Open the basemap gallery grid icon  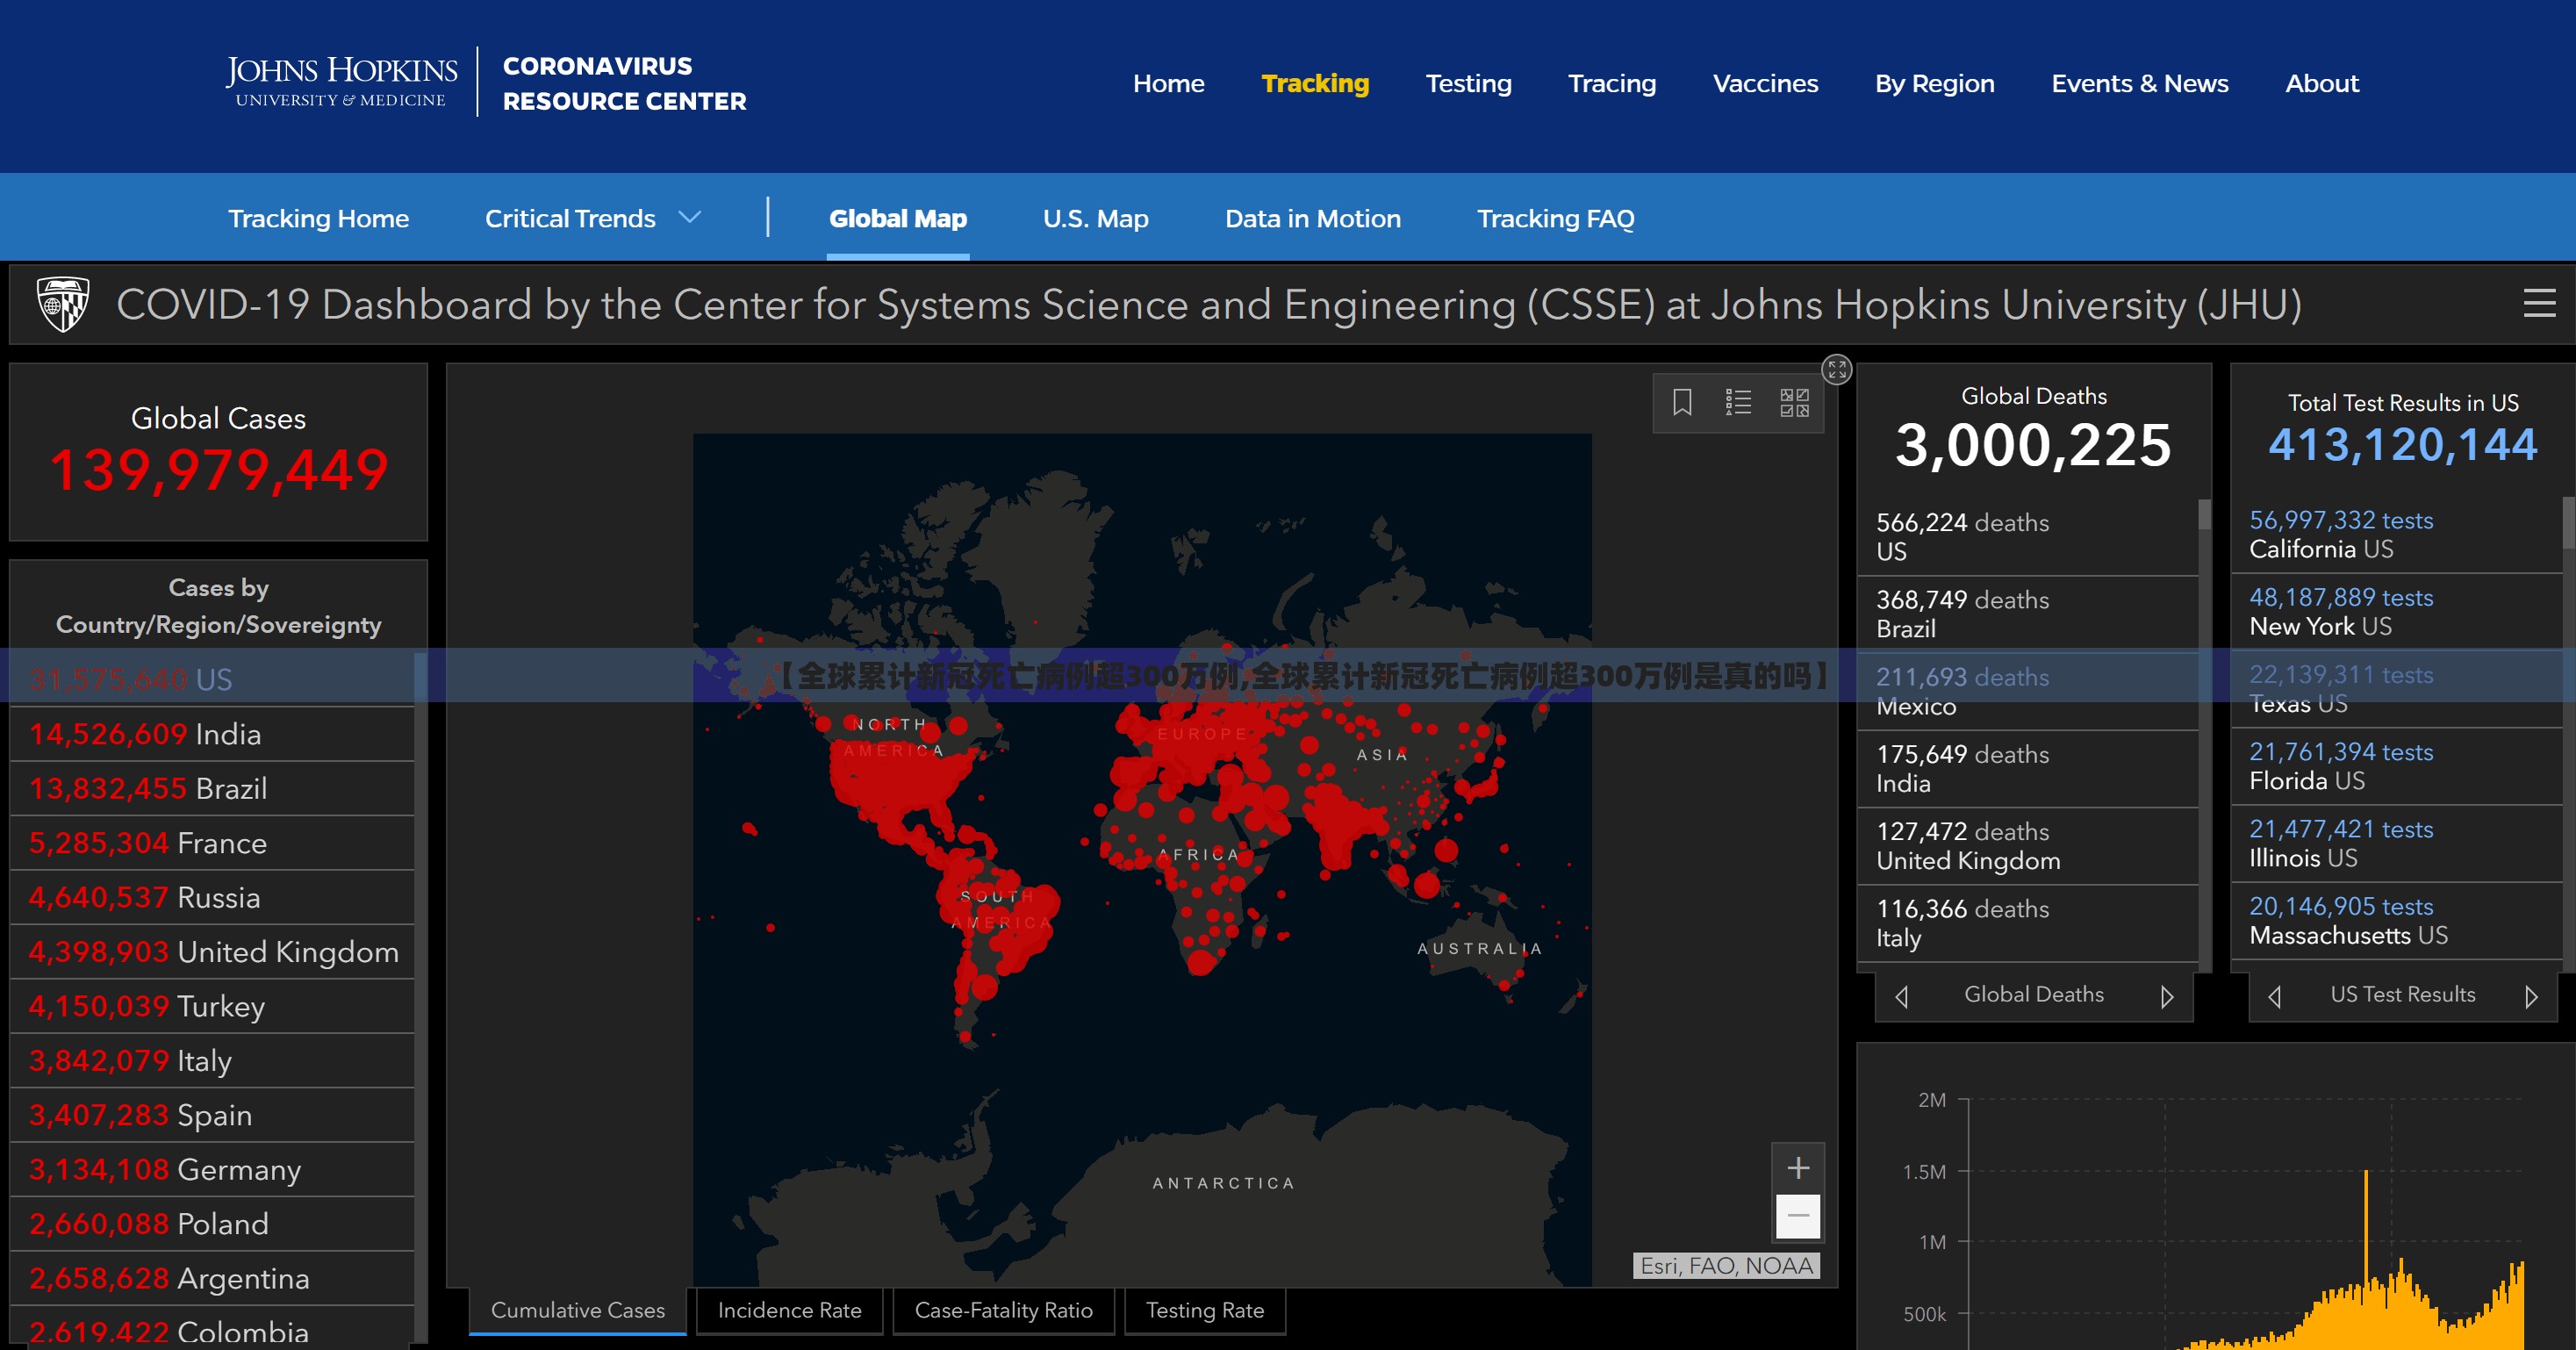(x=1794, y=402)
